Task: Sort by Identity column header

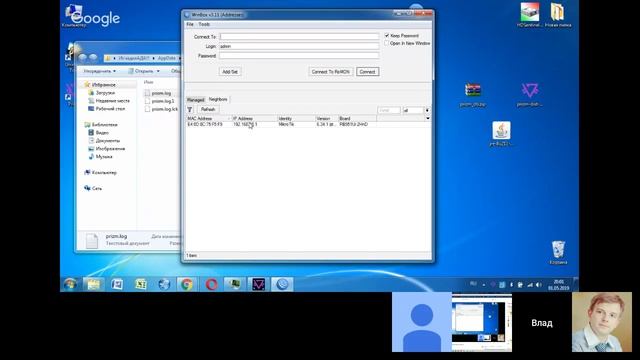Action: click(296, 118)
